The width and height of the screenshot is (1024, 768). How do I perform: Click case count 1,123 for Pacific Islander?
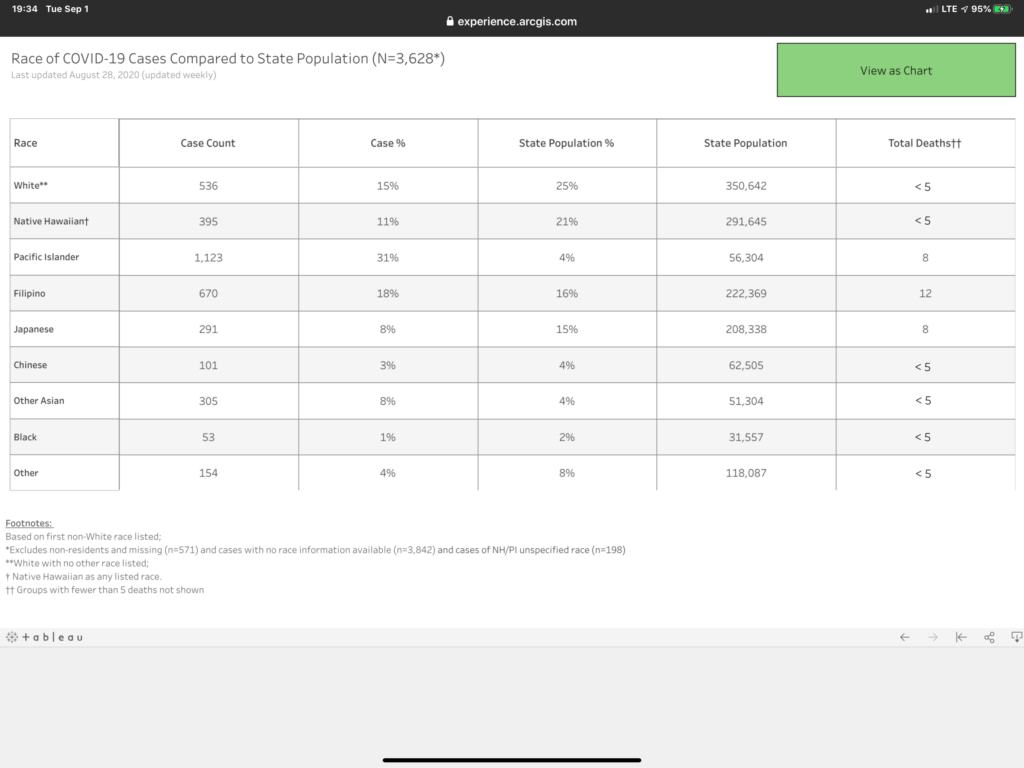pyautogui.click(x=208, y=258)
